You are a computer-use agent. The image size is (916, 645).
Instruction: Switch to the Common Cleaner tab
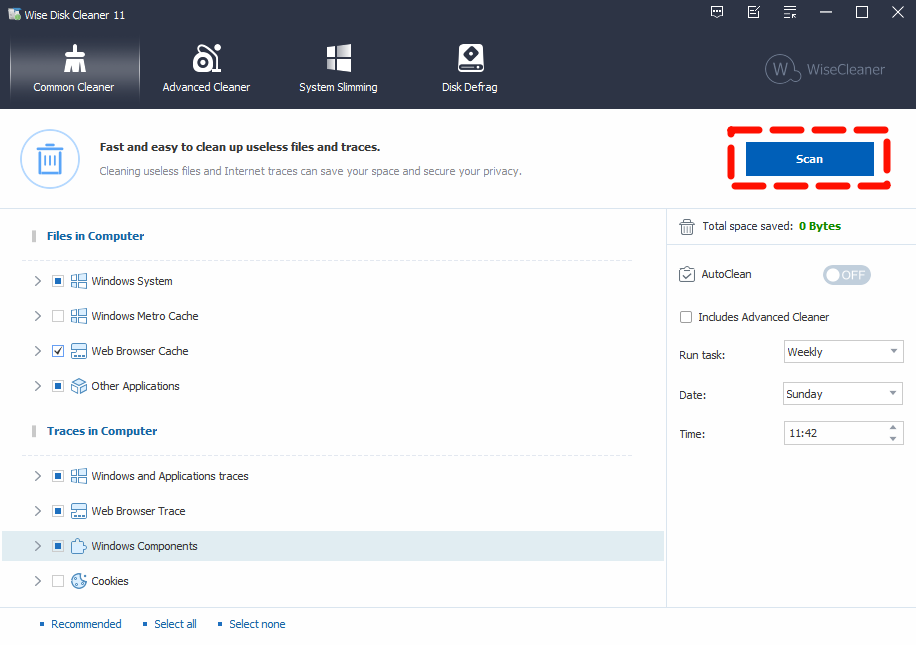click(x=74, y=69)
